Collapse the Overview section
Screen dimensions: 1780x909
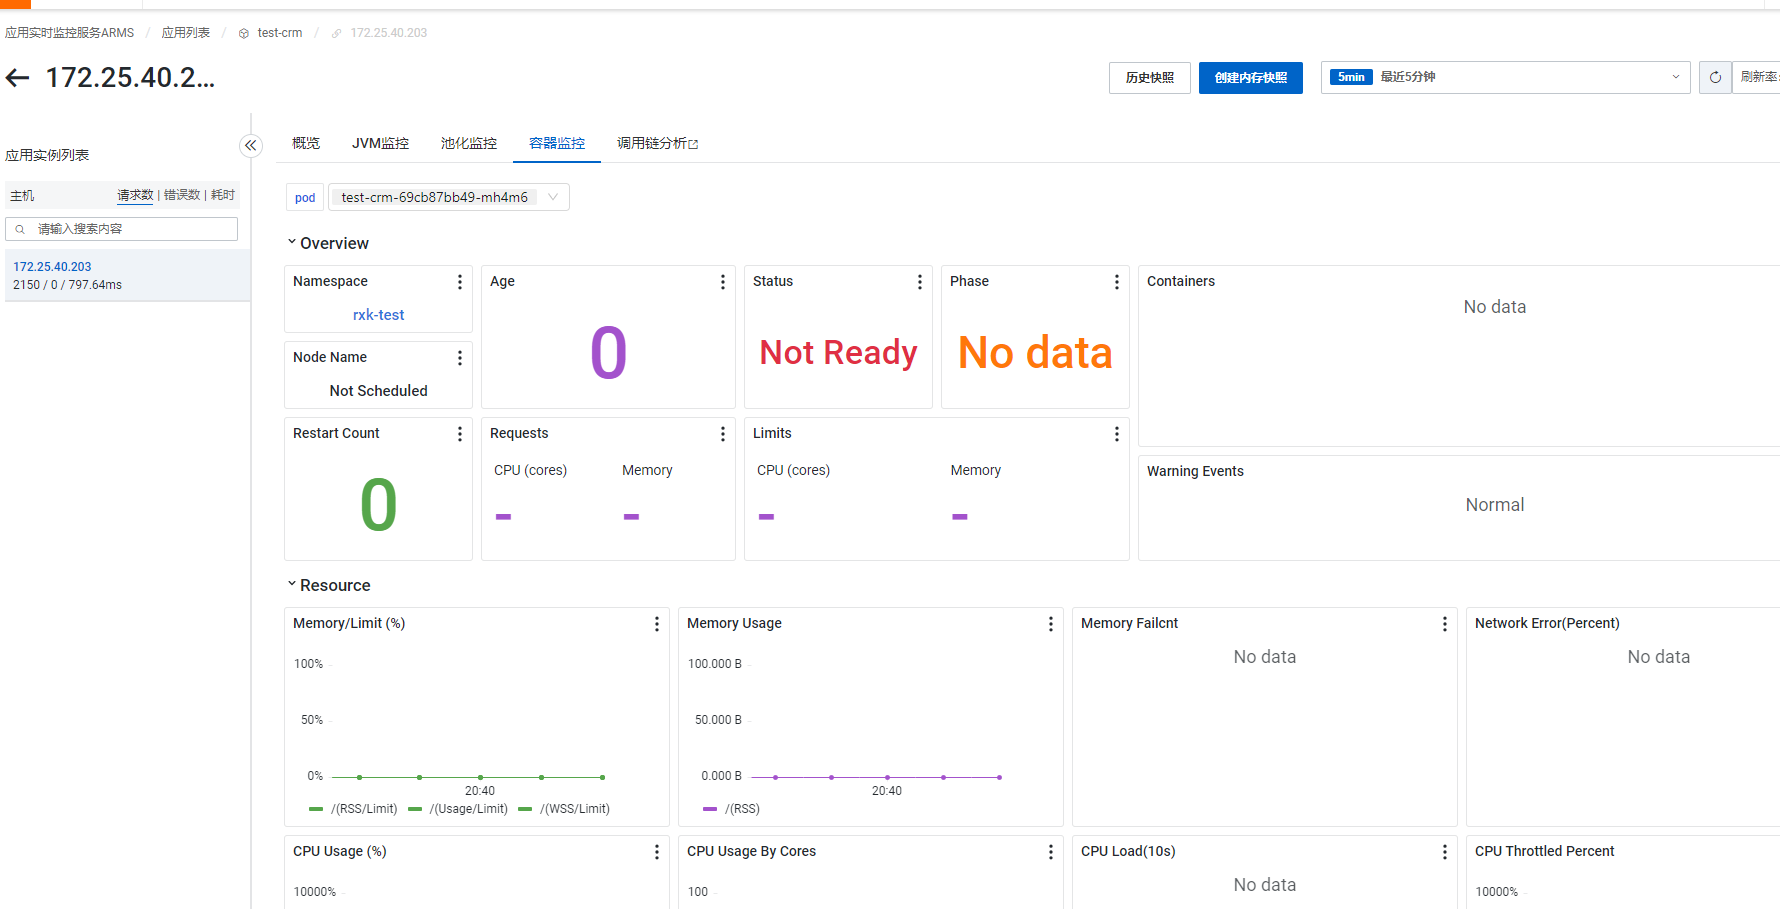point(328,243)
